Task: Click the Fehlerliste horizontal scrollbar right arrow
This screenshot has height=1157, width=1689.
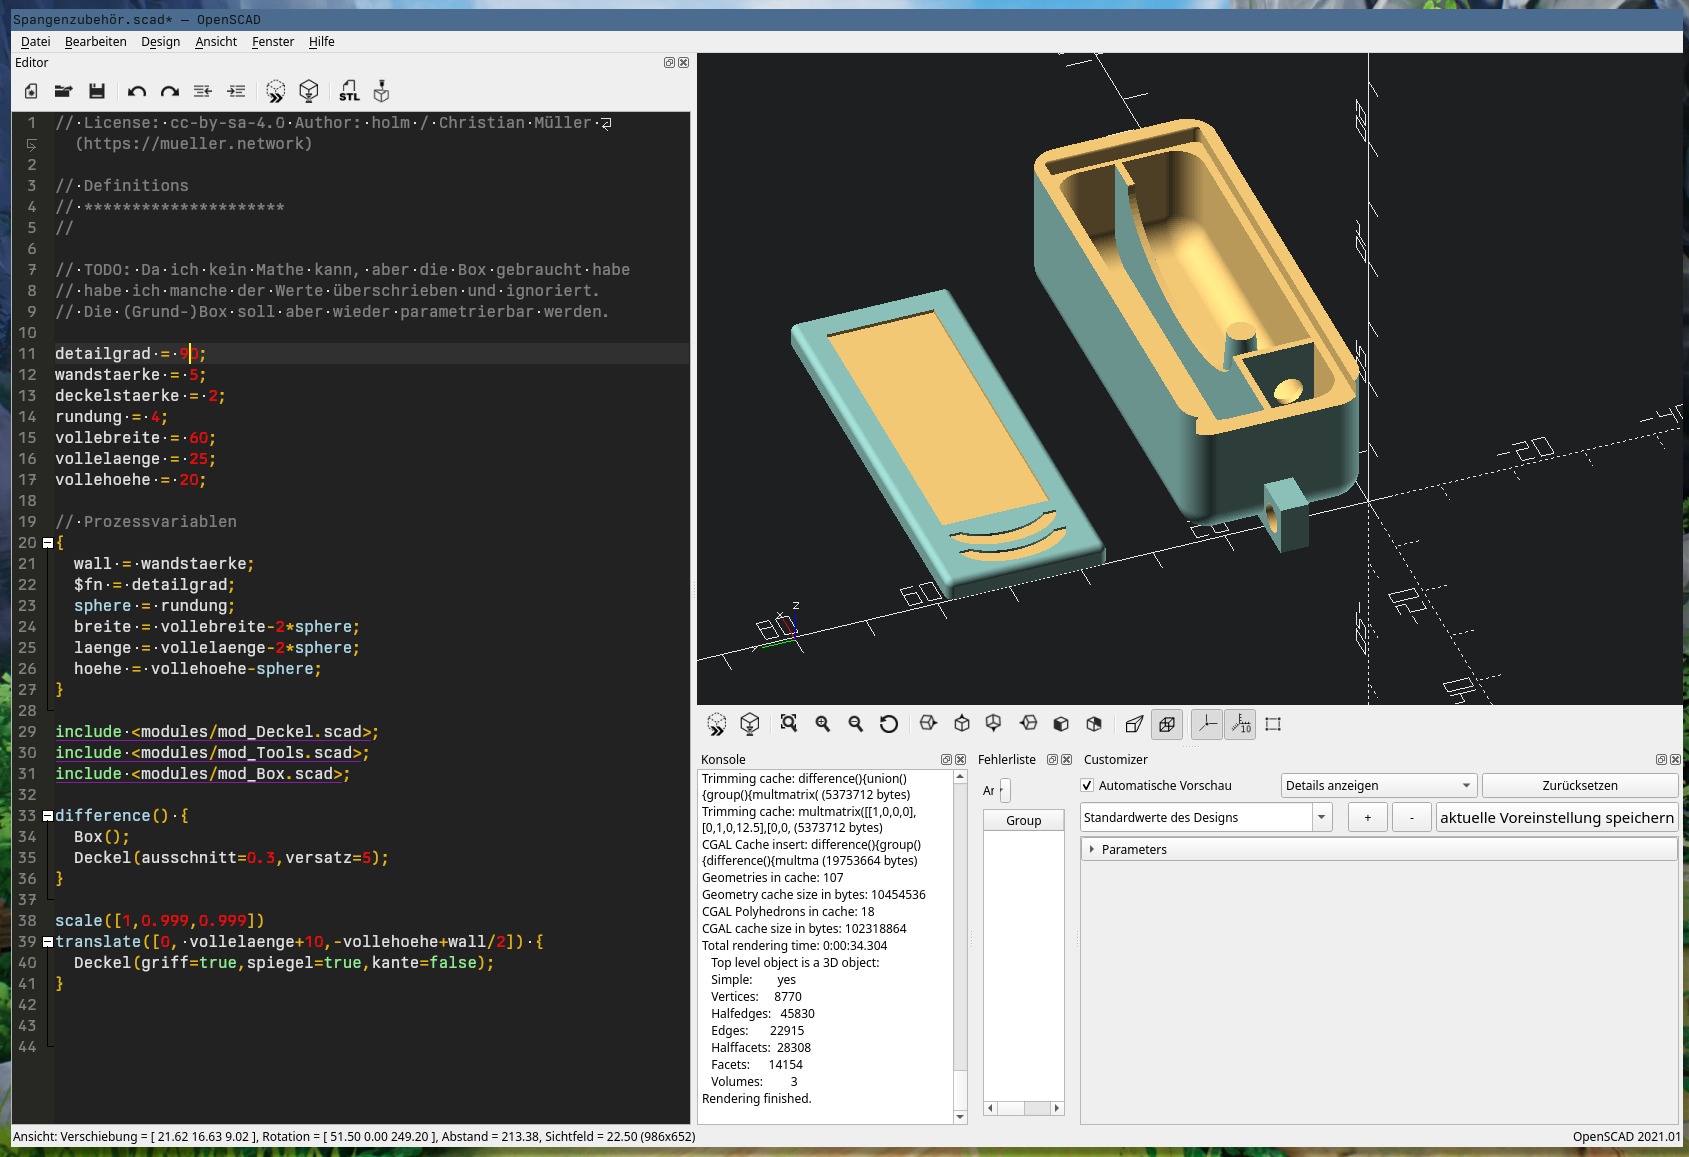Action: (x=1057, y=1108)
